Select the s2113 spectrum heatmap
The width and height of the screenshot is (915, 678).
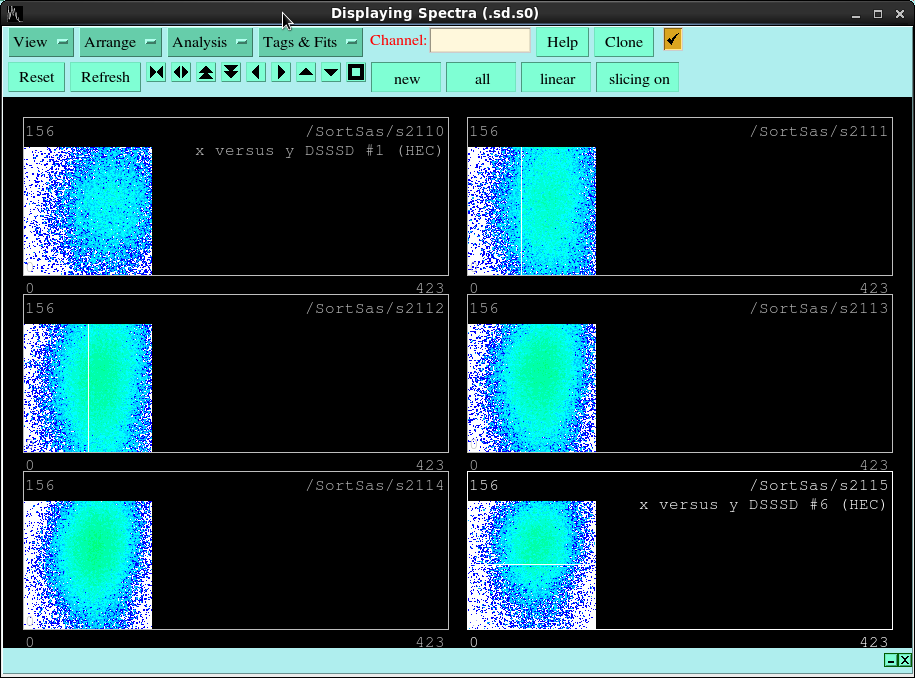coord(532,388)
